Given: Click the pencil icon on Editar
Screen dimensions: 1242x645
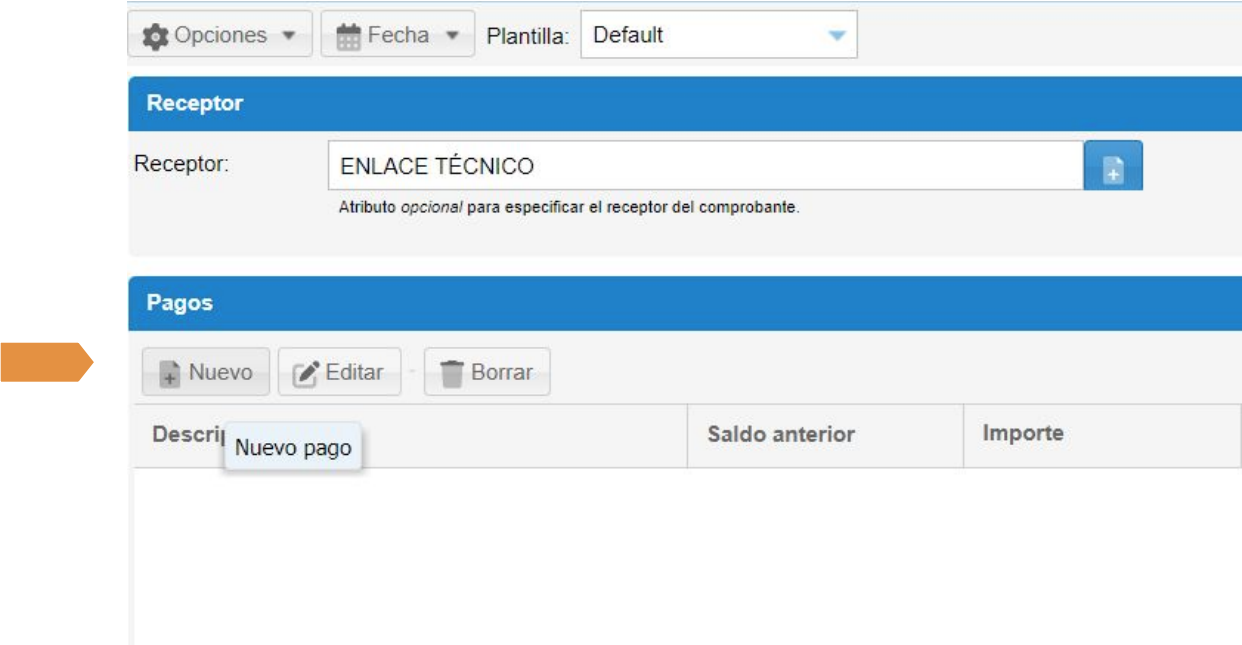Looking at the screenshot, I should tap(305, 373).
